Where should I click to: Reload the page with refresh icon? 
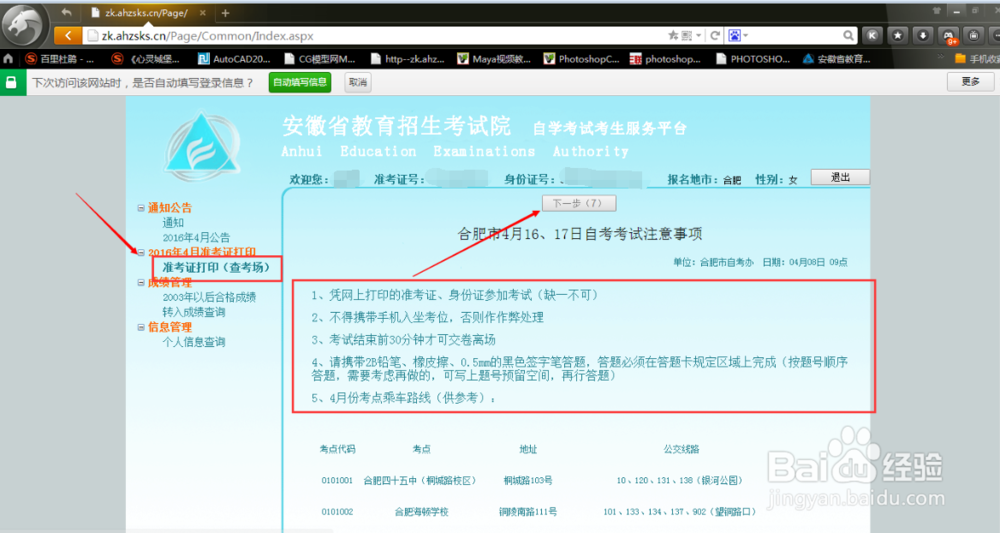715,36
